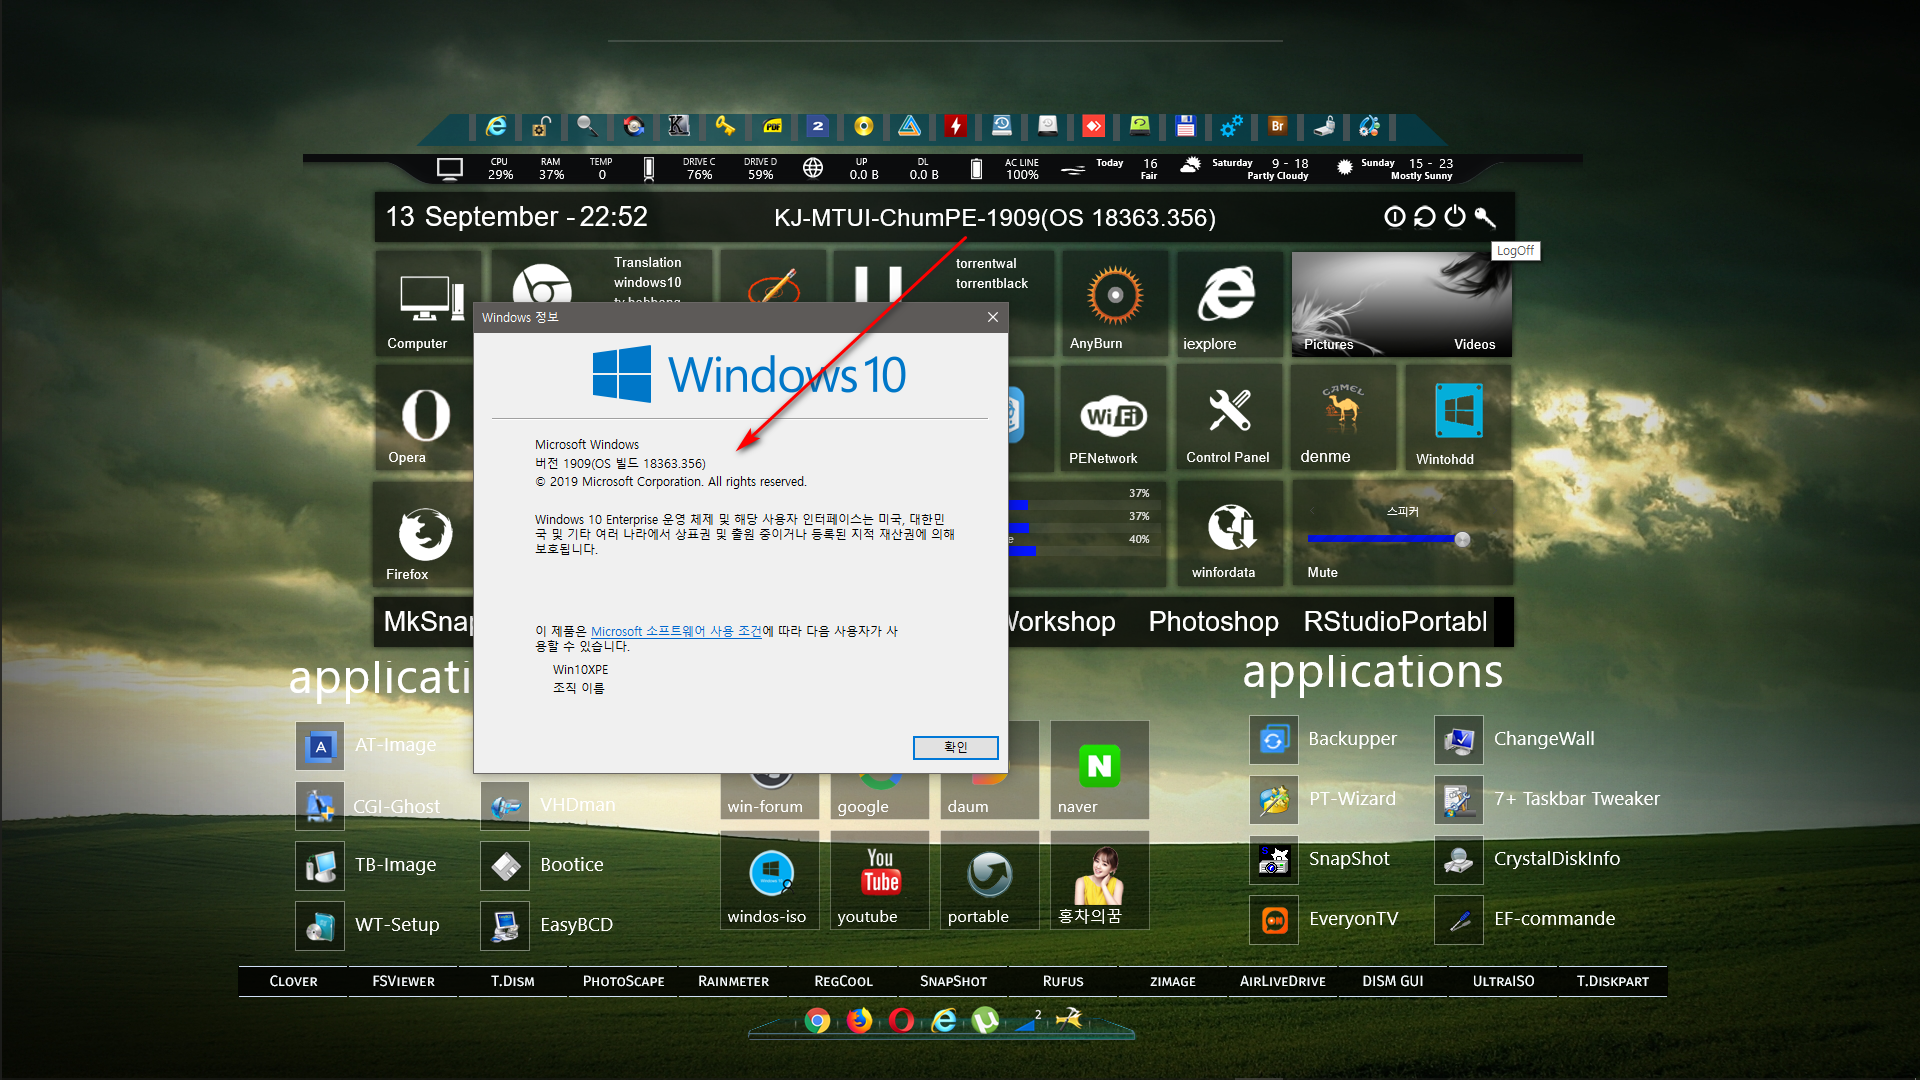Click 확인 button in Windows 정보 dialog
The image size is (1920, 1080).
point(955,747)
